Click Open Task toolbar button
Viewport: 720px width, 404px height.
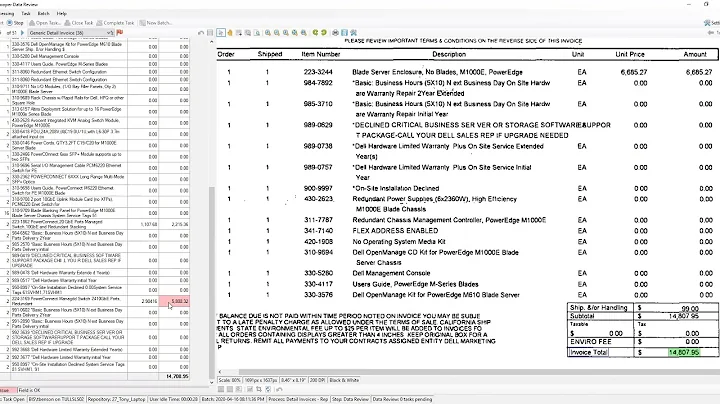point(45,22)
